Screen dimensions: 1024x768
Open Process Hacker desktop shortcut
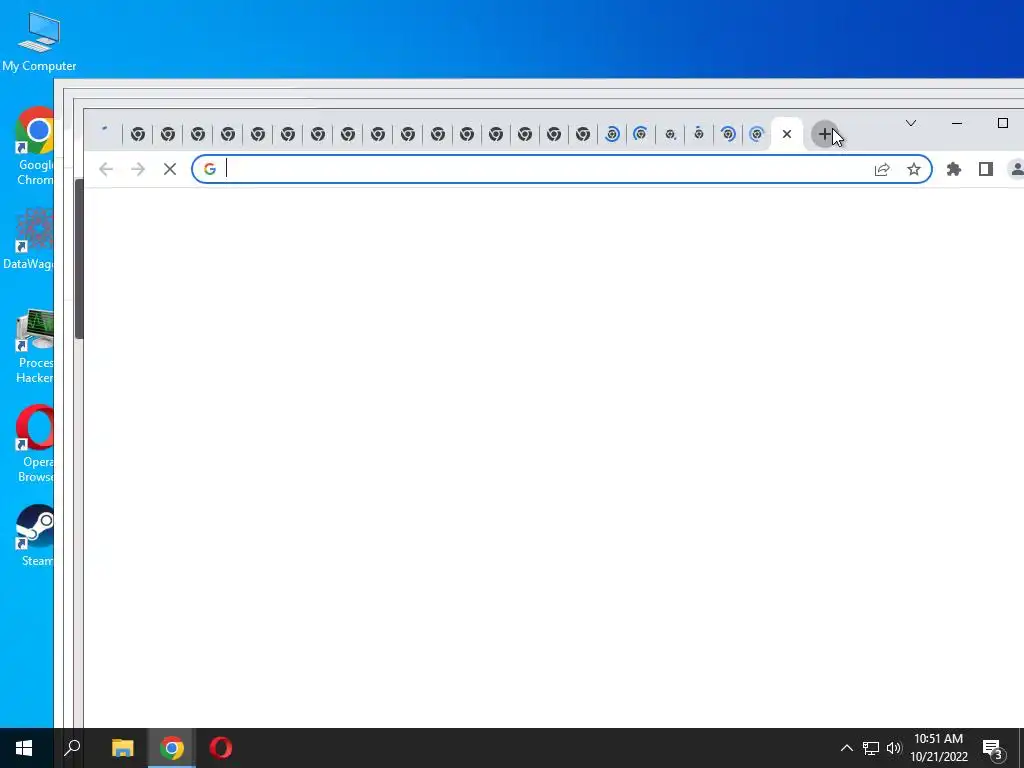(x=35, y=346)
